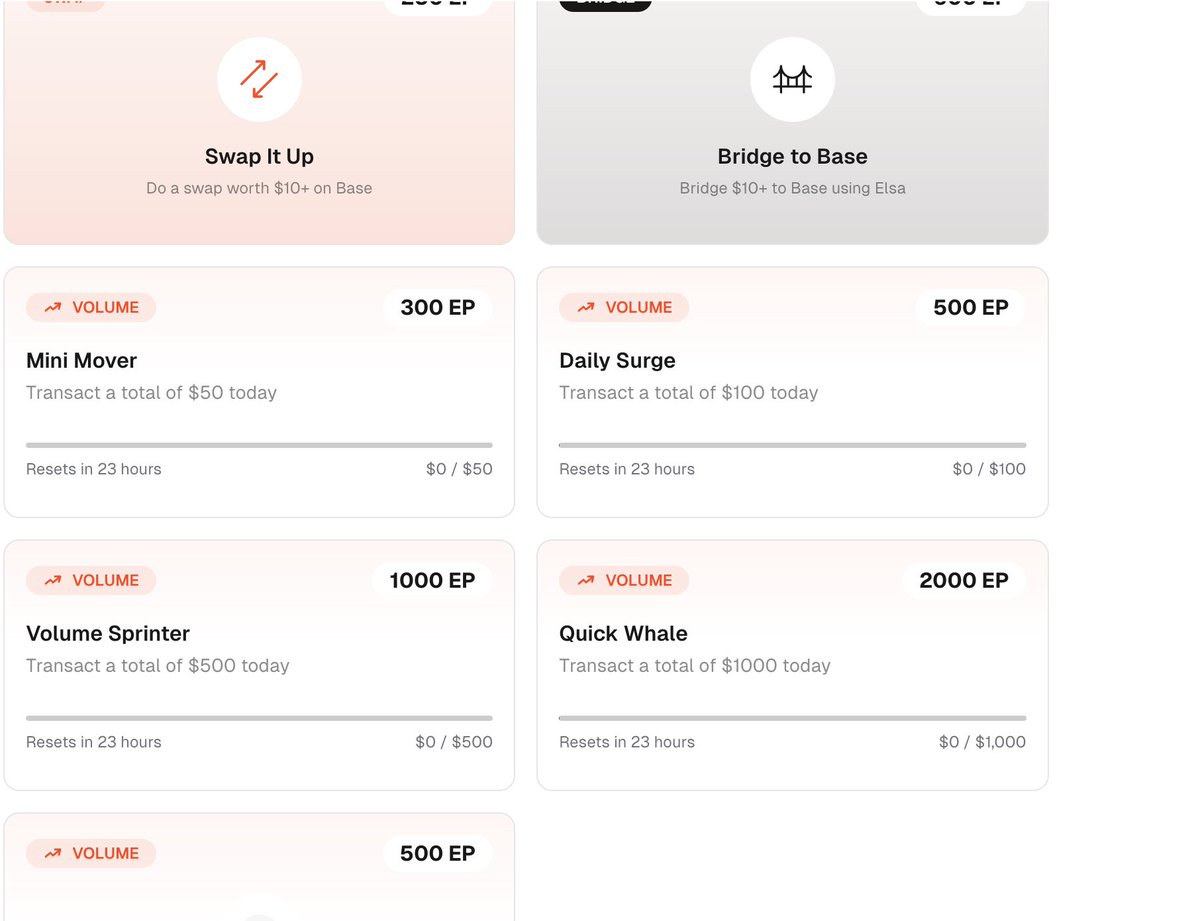Select the Daily Surge quest title
The image size is (1200, 921).
tap(617, 361)
